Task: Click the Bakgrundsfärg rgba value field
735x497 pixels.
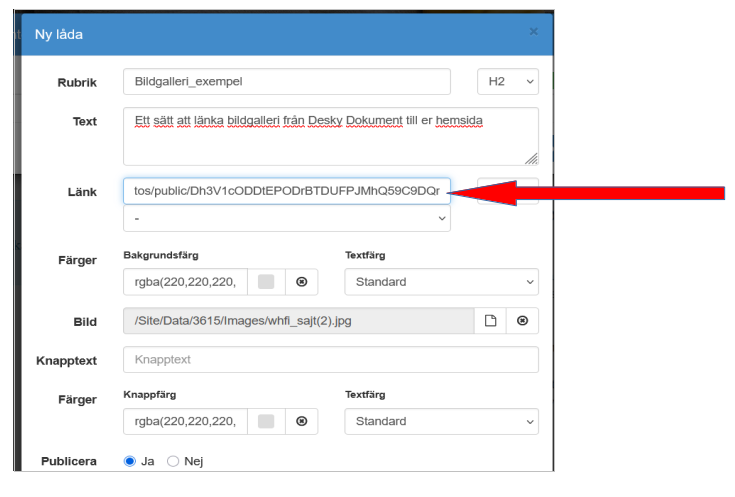Action: pos(185,282)
